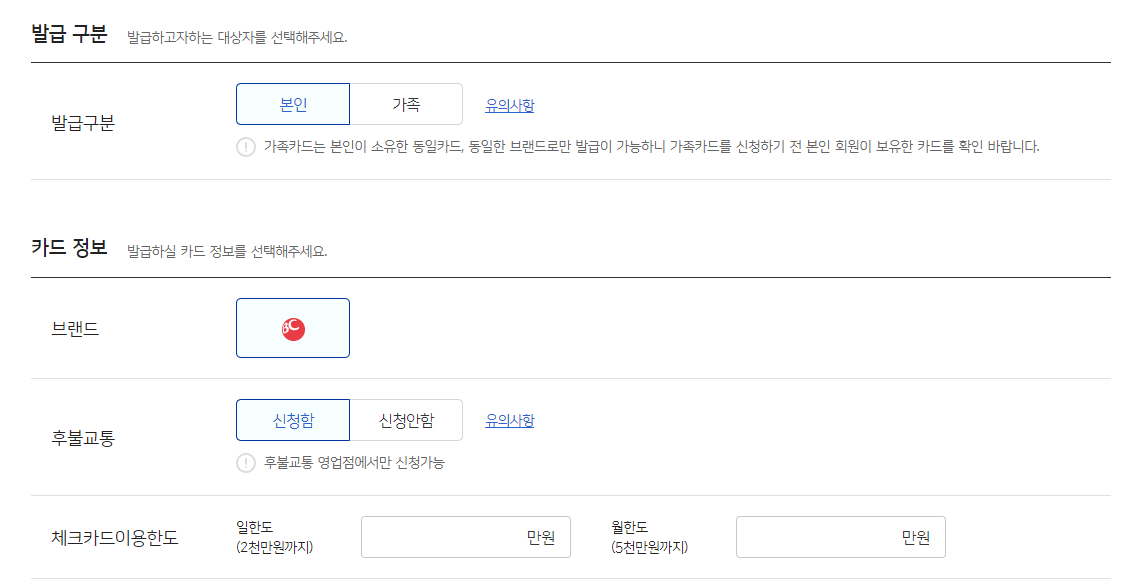Choose 신청안함 for postpaid transit
This screenshot has height=585, width=1130.
(406, 419)
